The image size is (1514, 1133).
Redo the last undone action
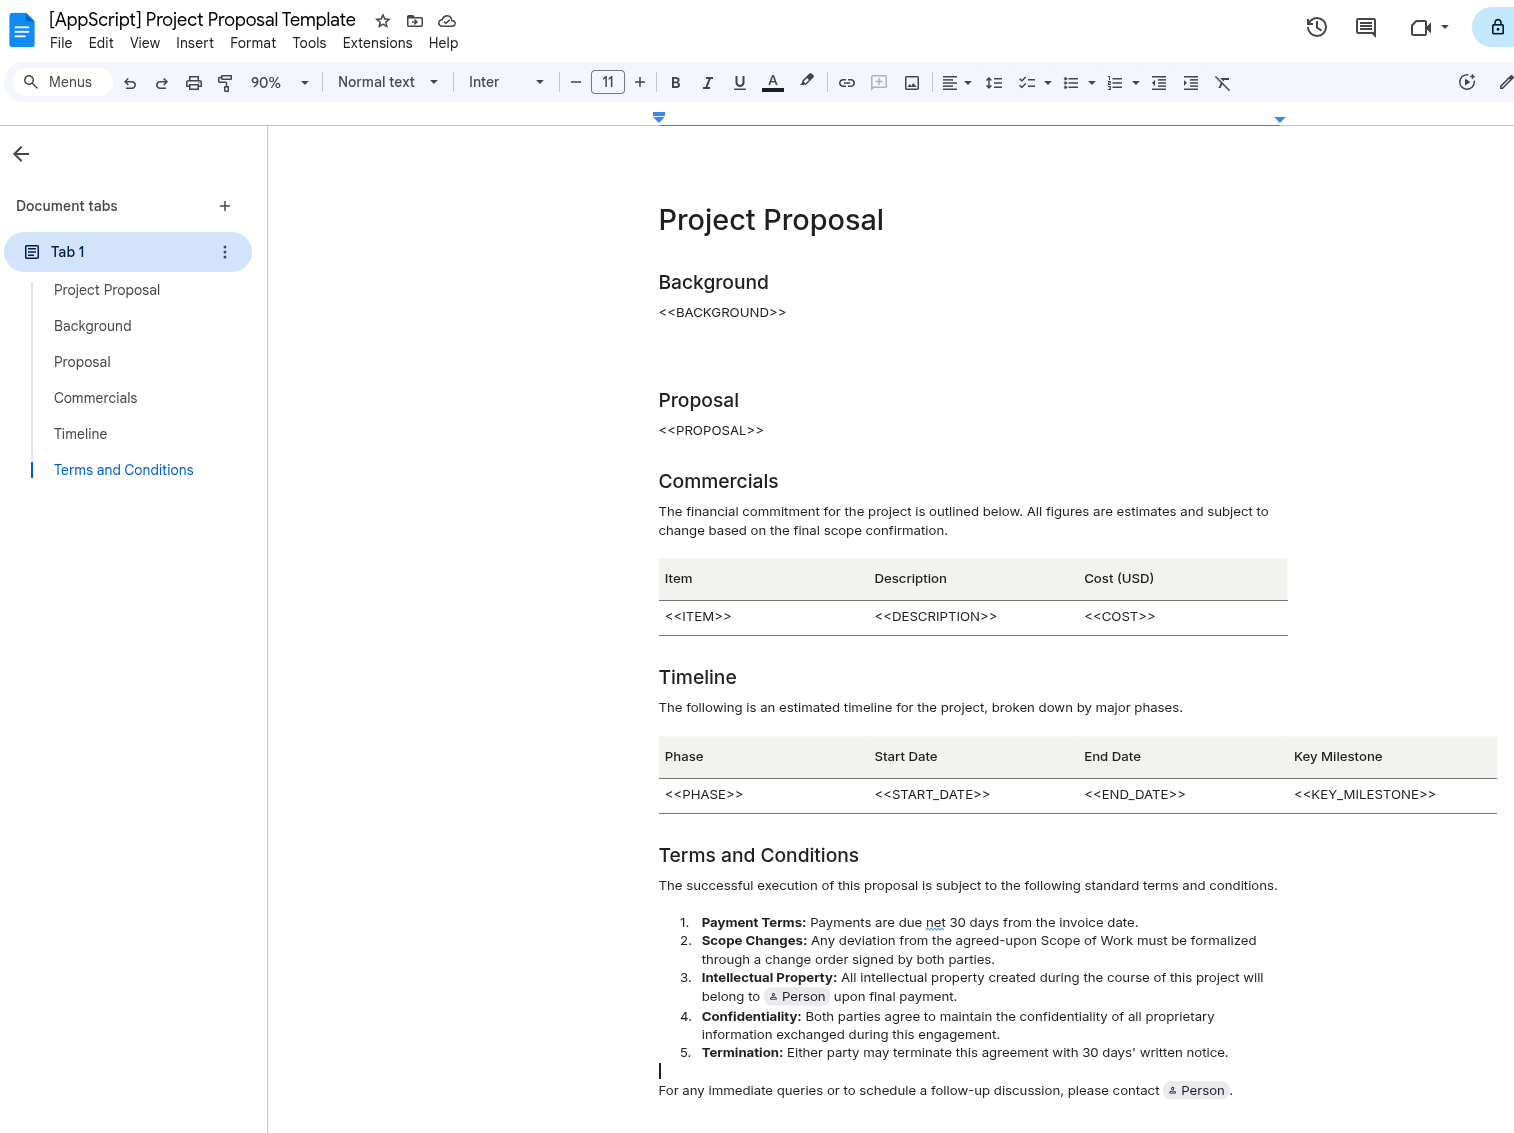click(162, 83)
